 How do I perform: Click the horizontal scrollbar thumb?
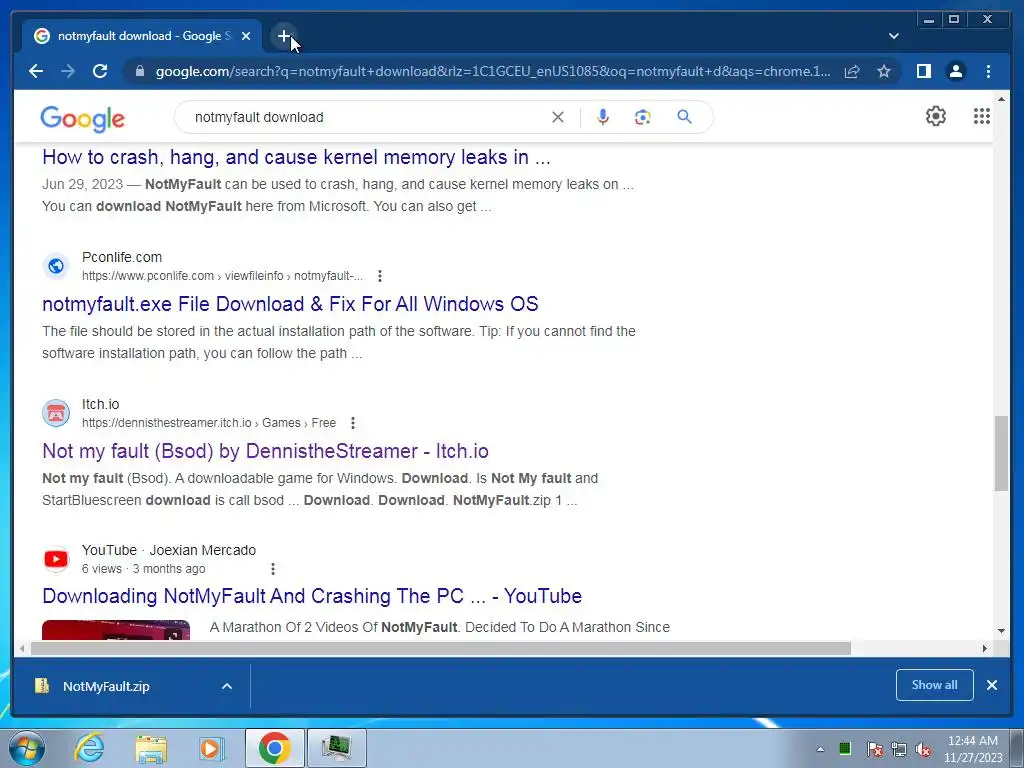coord(441,648)
